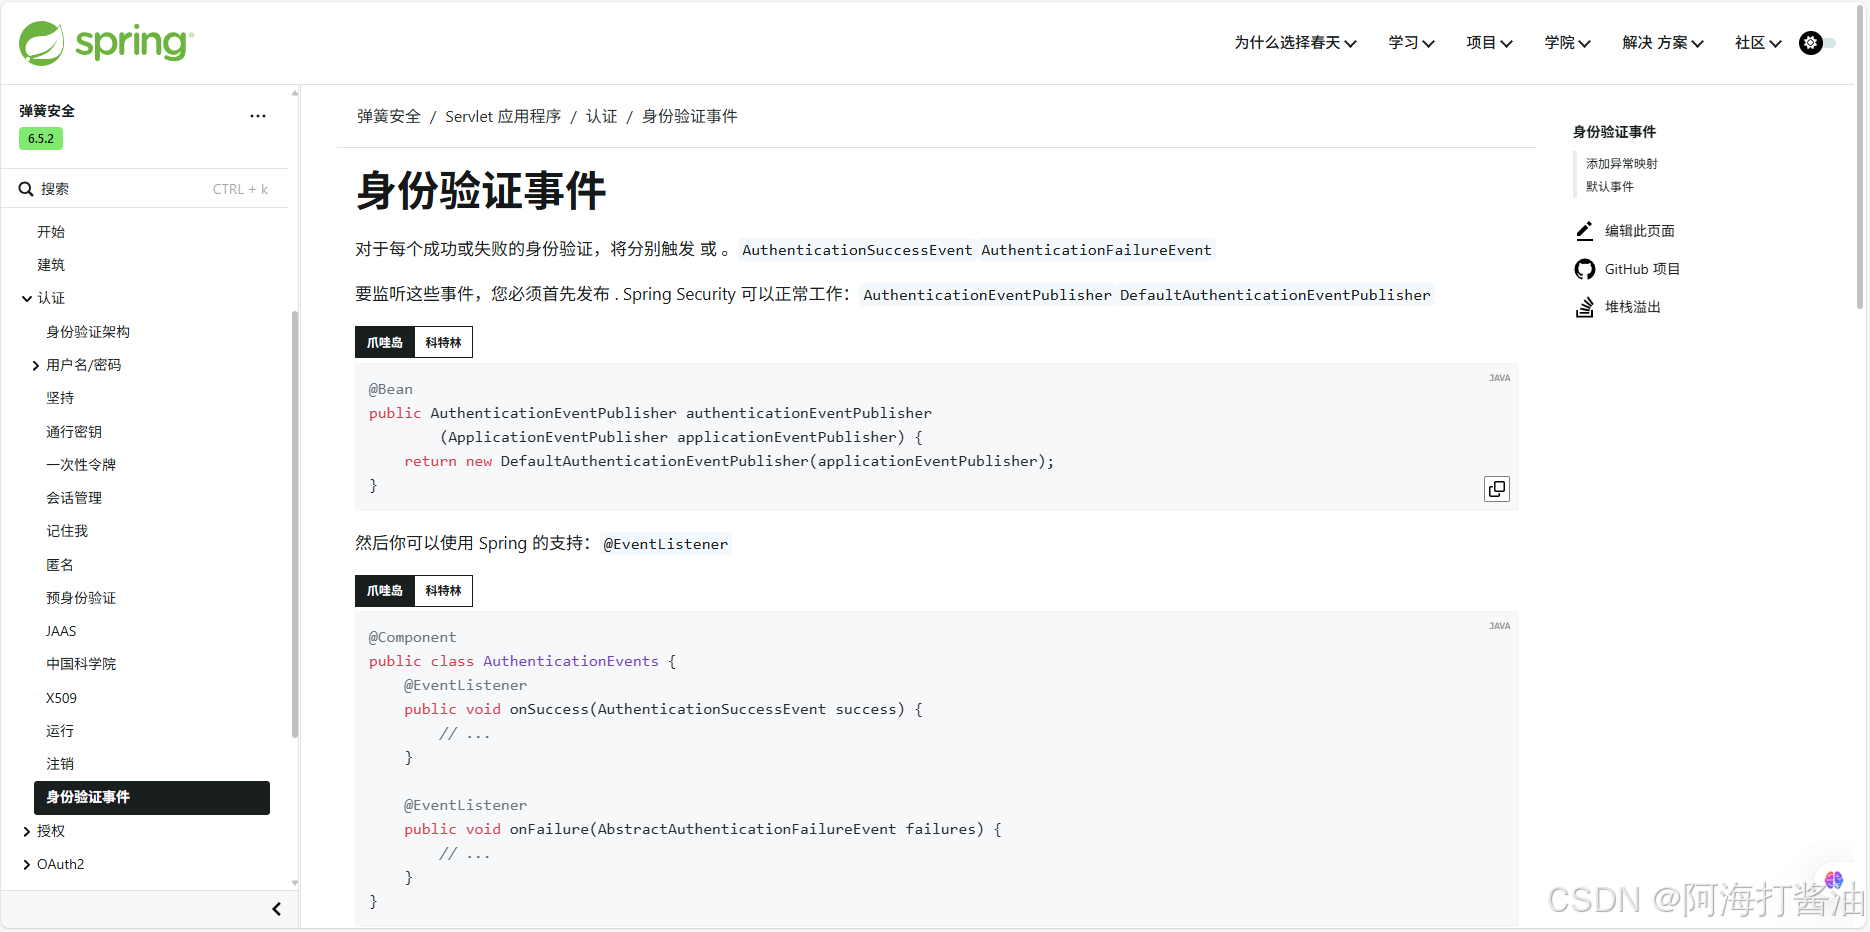Click the DefaultAuthenticationEventPublisher inline code text
Viewport: 1870px width, 932px height.
pyautogui.click(x=1275, y=295)
